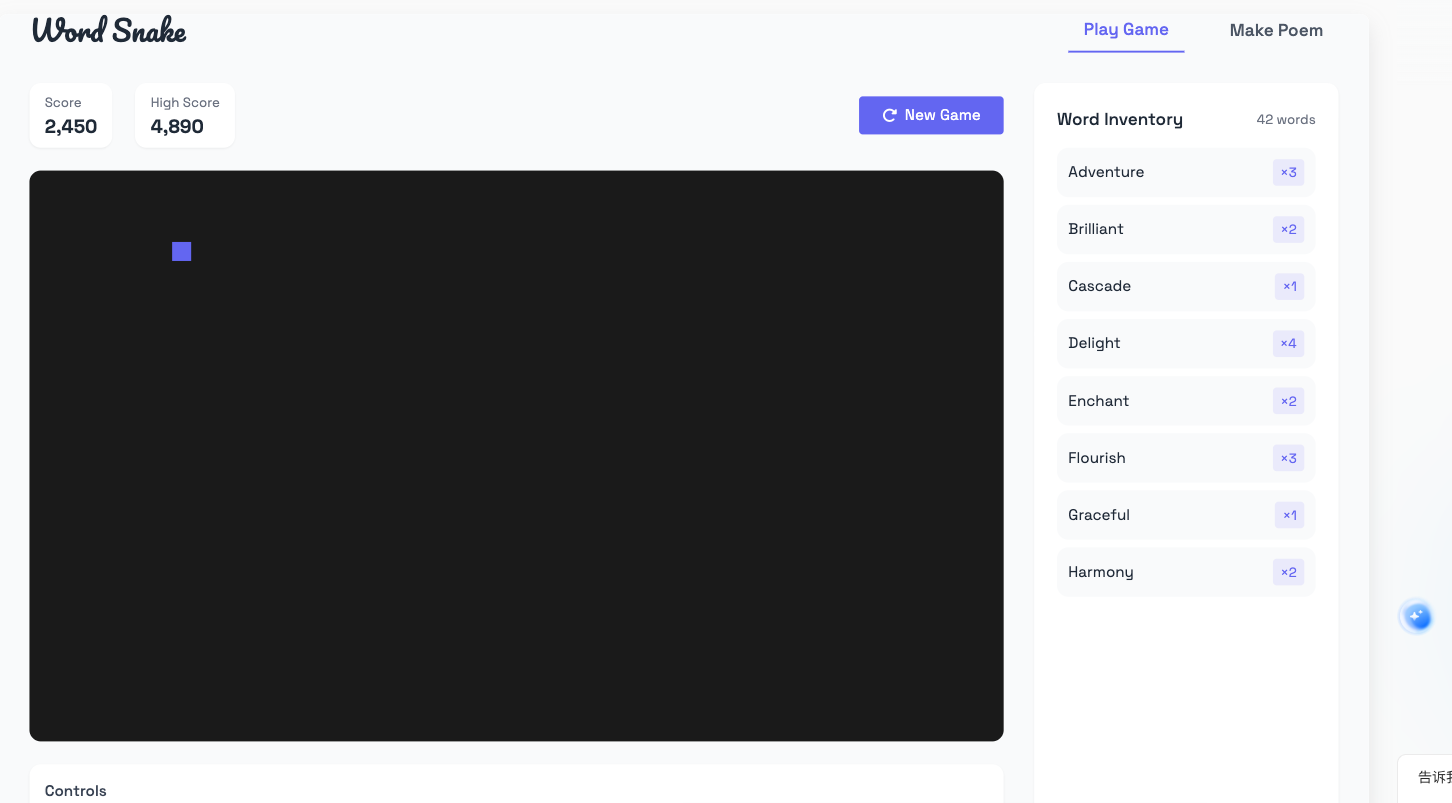Click the Word Snake logo title
The width and height of the screenshot is (1452, 803).
[109, 31]
